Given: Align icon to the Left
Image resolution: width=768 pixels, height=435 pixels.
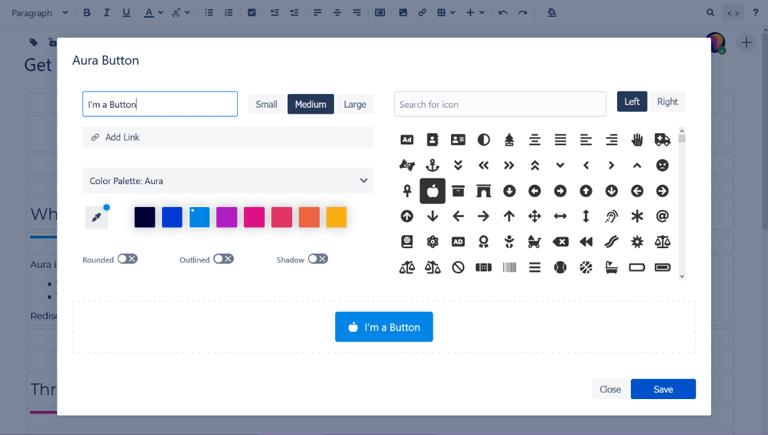Looking at the screenshot, I should pos(632,101).
